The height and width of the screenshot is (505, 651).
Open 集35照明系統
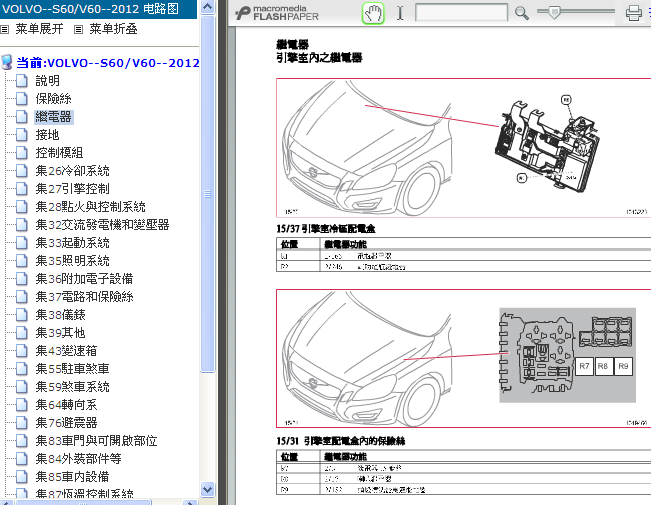(72, 260)
